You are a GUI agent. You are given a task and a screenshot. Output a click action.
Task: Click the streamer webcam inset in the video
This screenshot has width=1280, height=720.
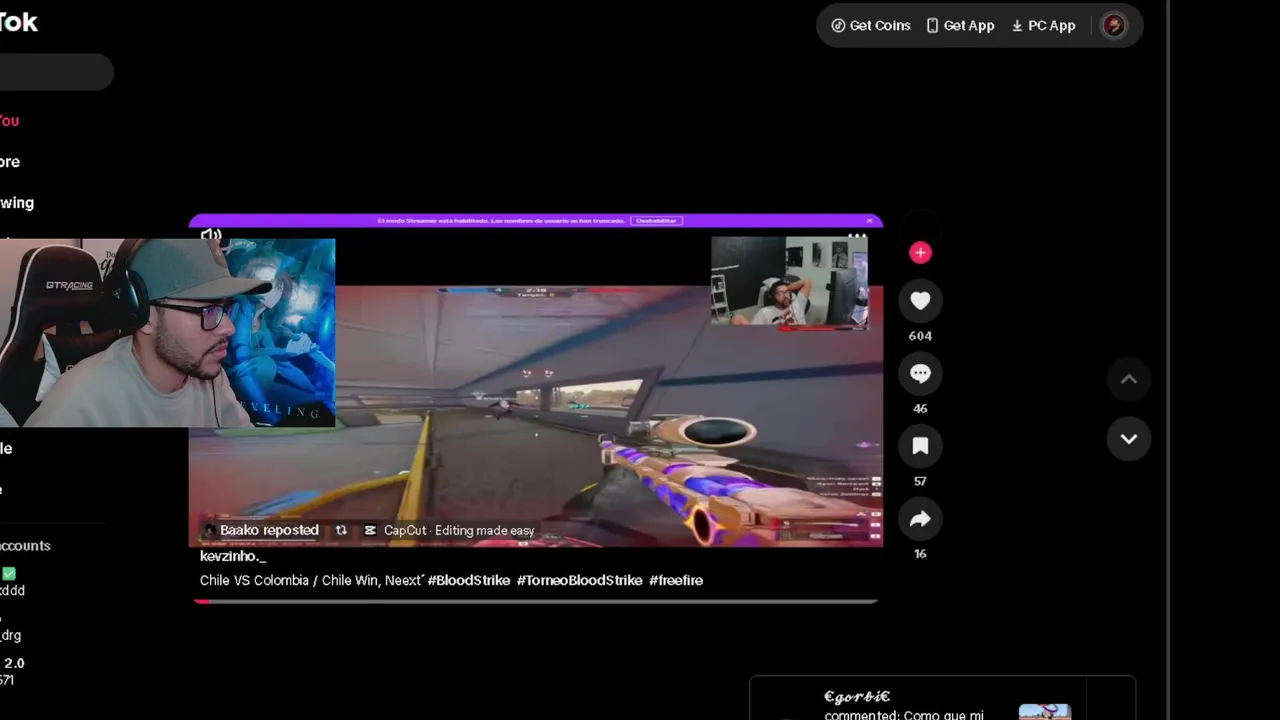[789, 281]
